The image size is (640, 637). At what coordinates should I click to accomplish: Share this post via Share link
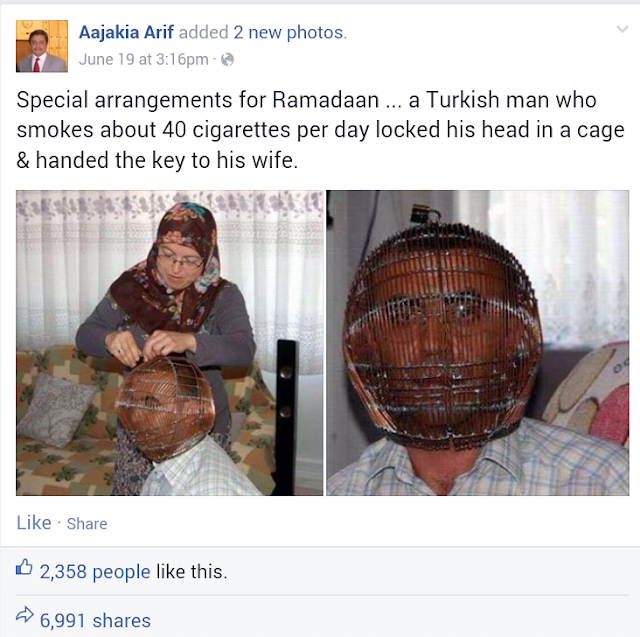coord(87,524)
